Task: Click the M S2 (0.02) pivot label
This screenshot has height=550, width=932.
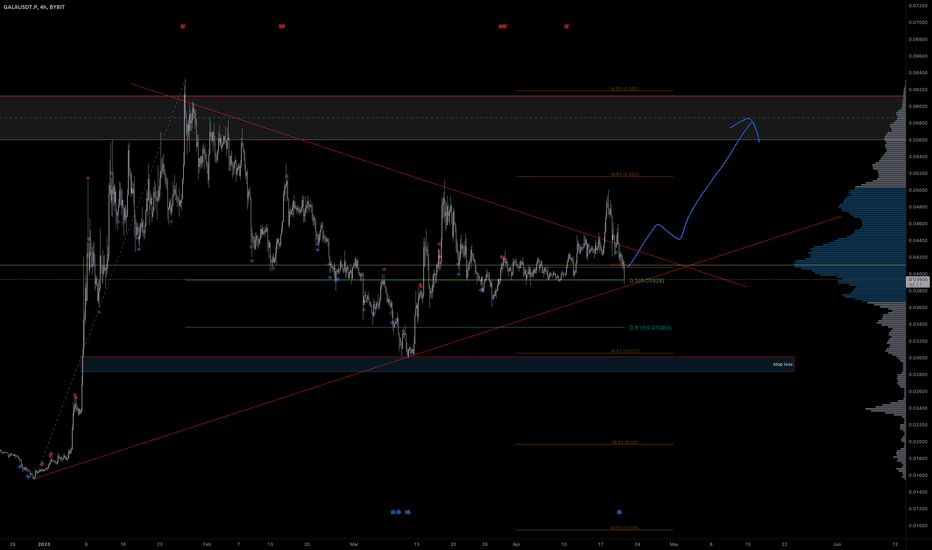Action: 625,442
